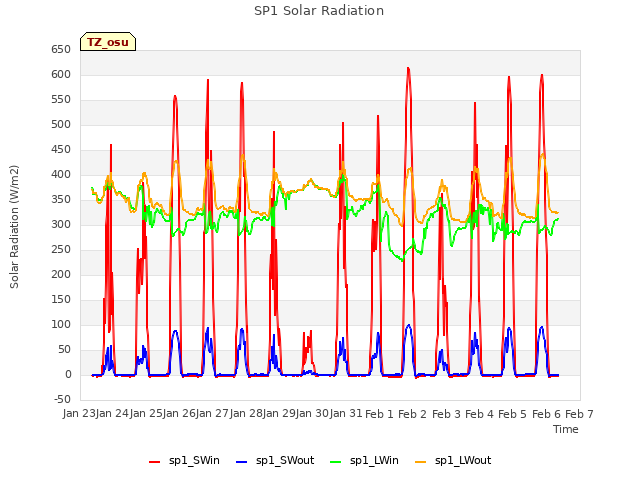Click the SP1 Solar Radiation chart title

pyautogui.click(x=319, y=11)
